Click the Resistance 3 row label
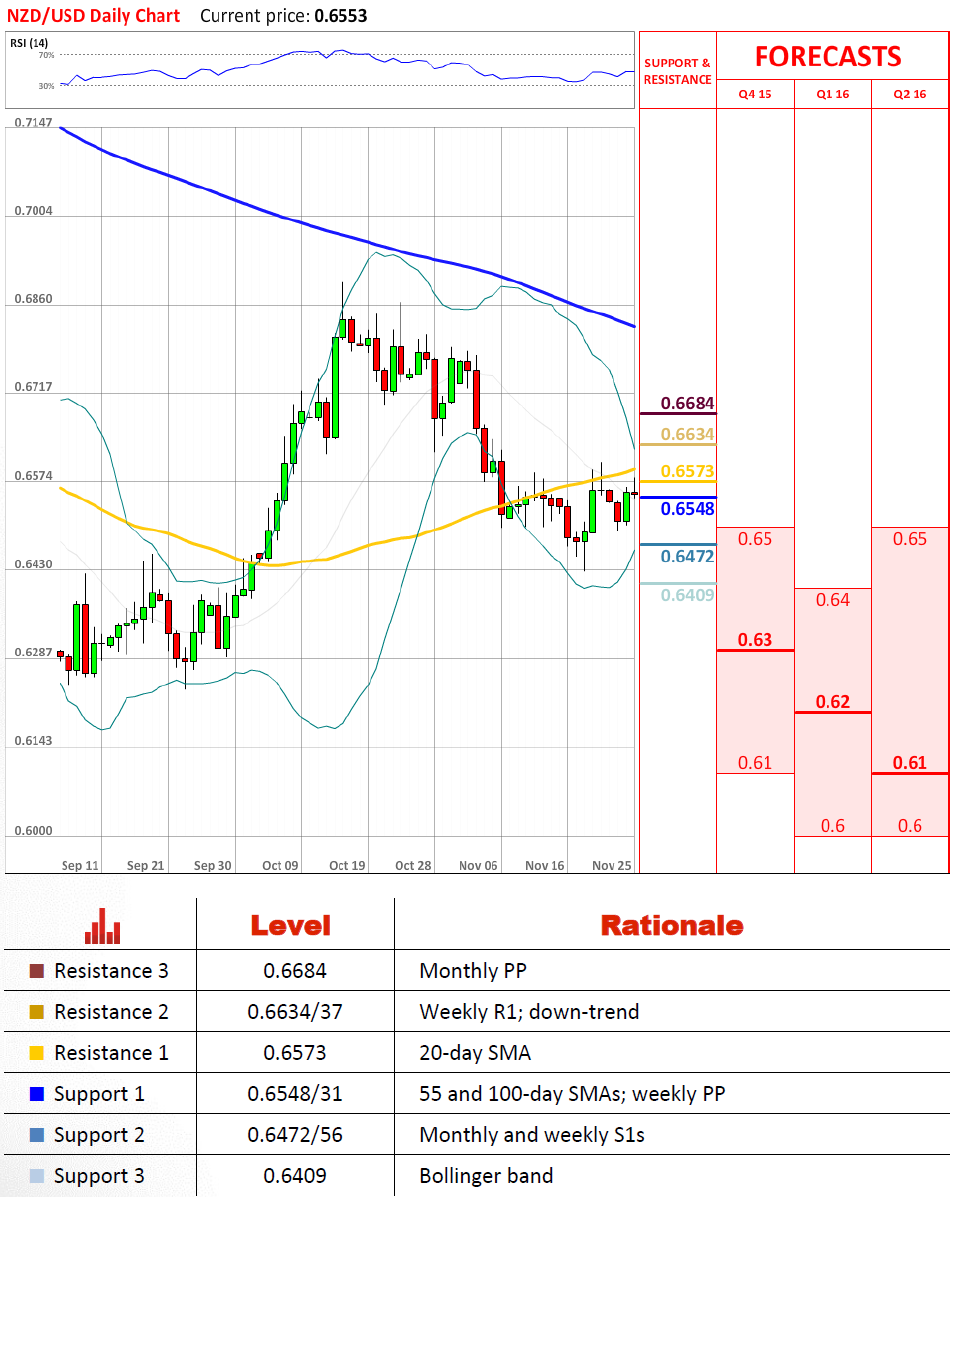The image size is (961, 1368). 111,971
